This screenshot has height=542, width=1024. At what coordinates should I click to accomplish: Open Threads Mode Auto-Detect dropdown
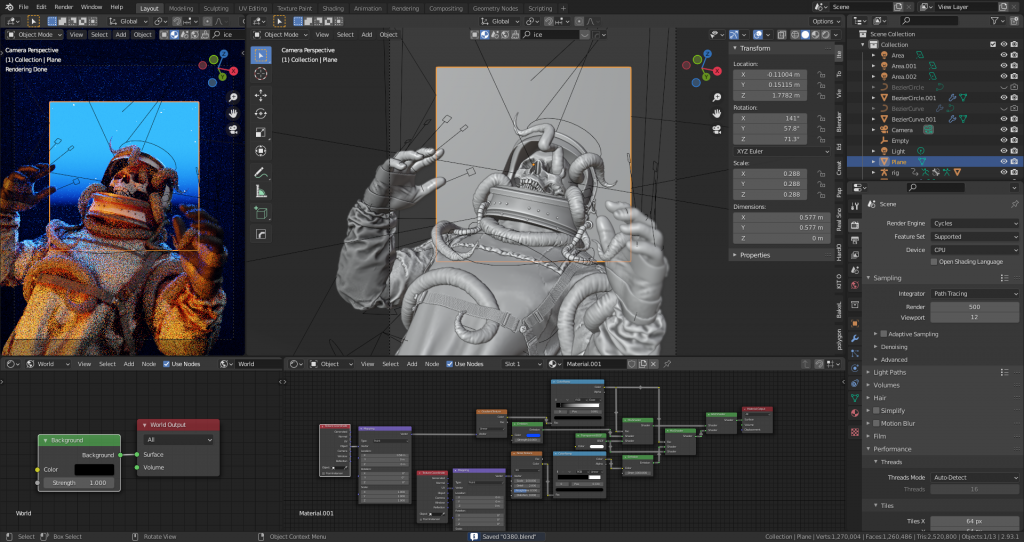click(x=974, y=477)
